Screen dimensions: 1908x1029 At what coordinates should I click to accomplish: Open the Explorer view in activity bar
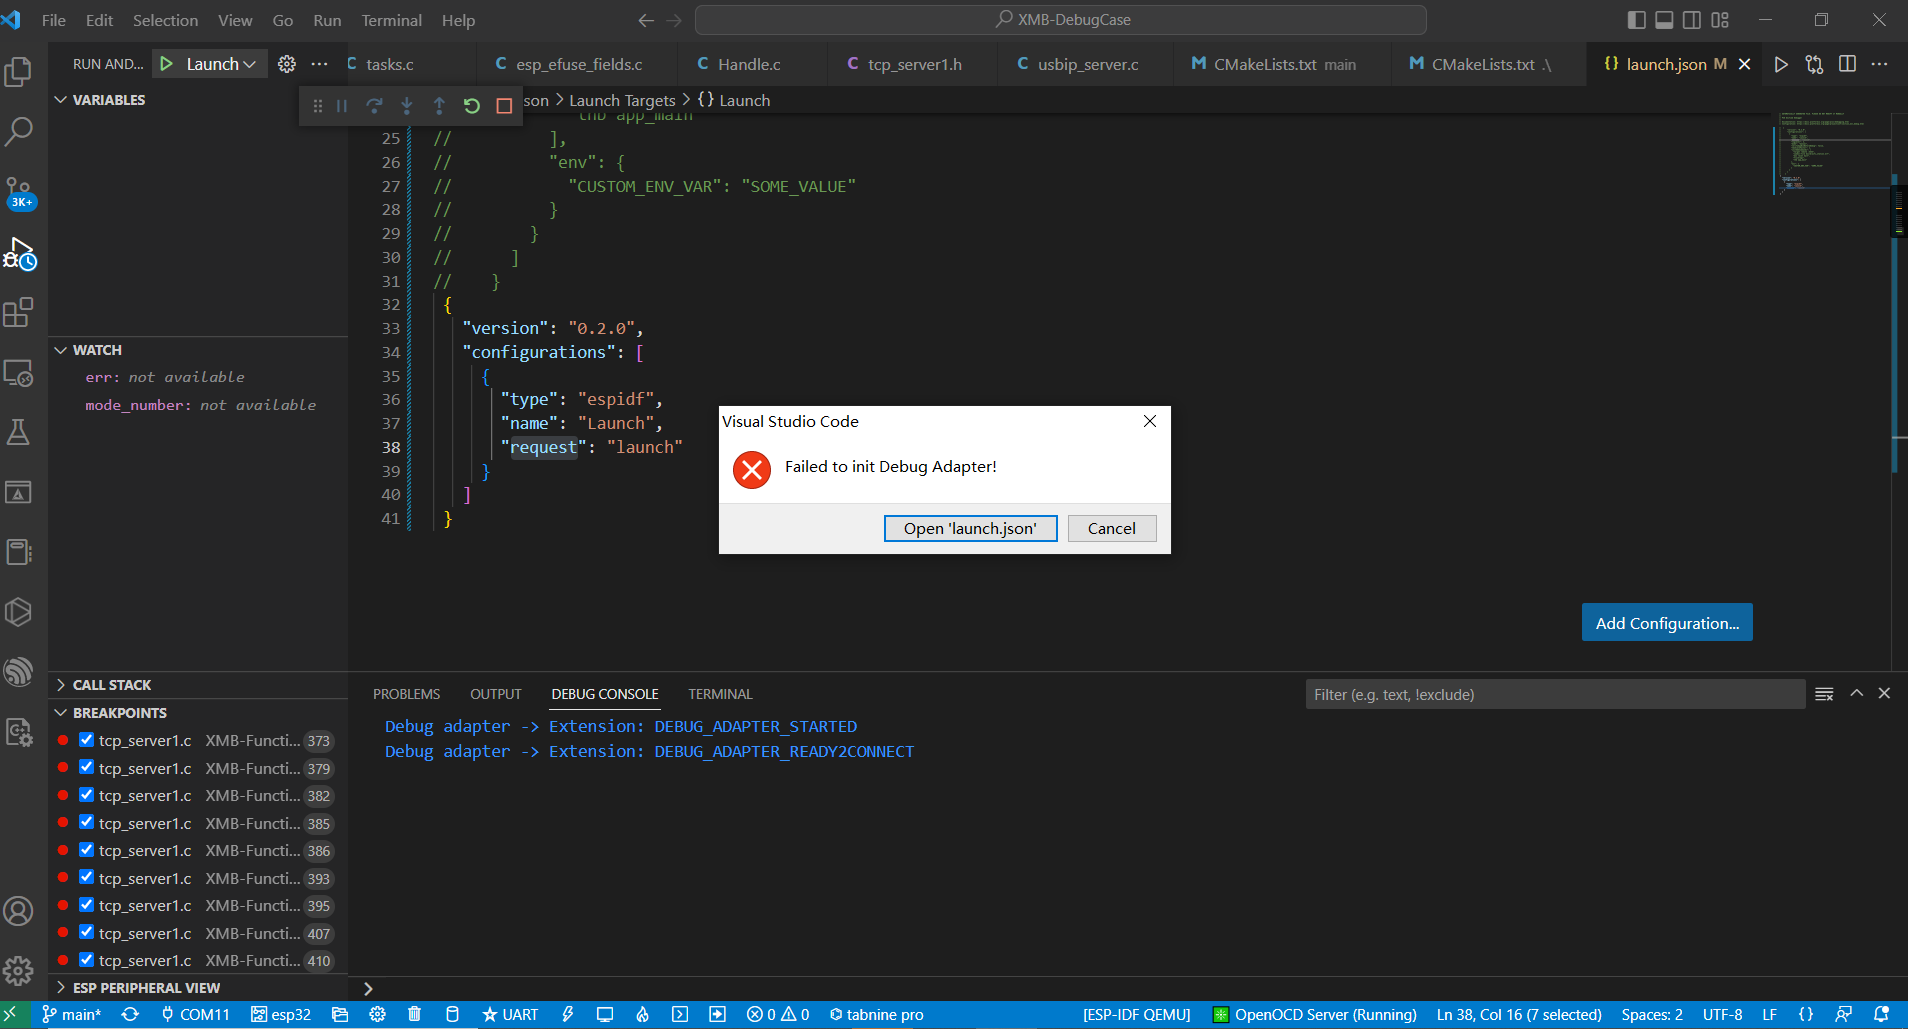pos(19,72)
